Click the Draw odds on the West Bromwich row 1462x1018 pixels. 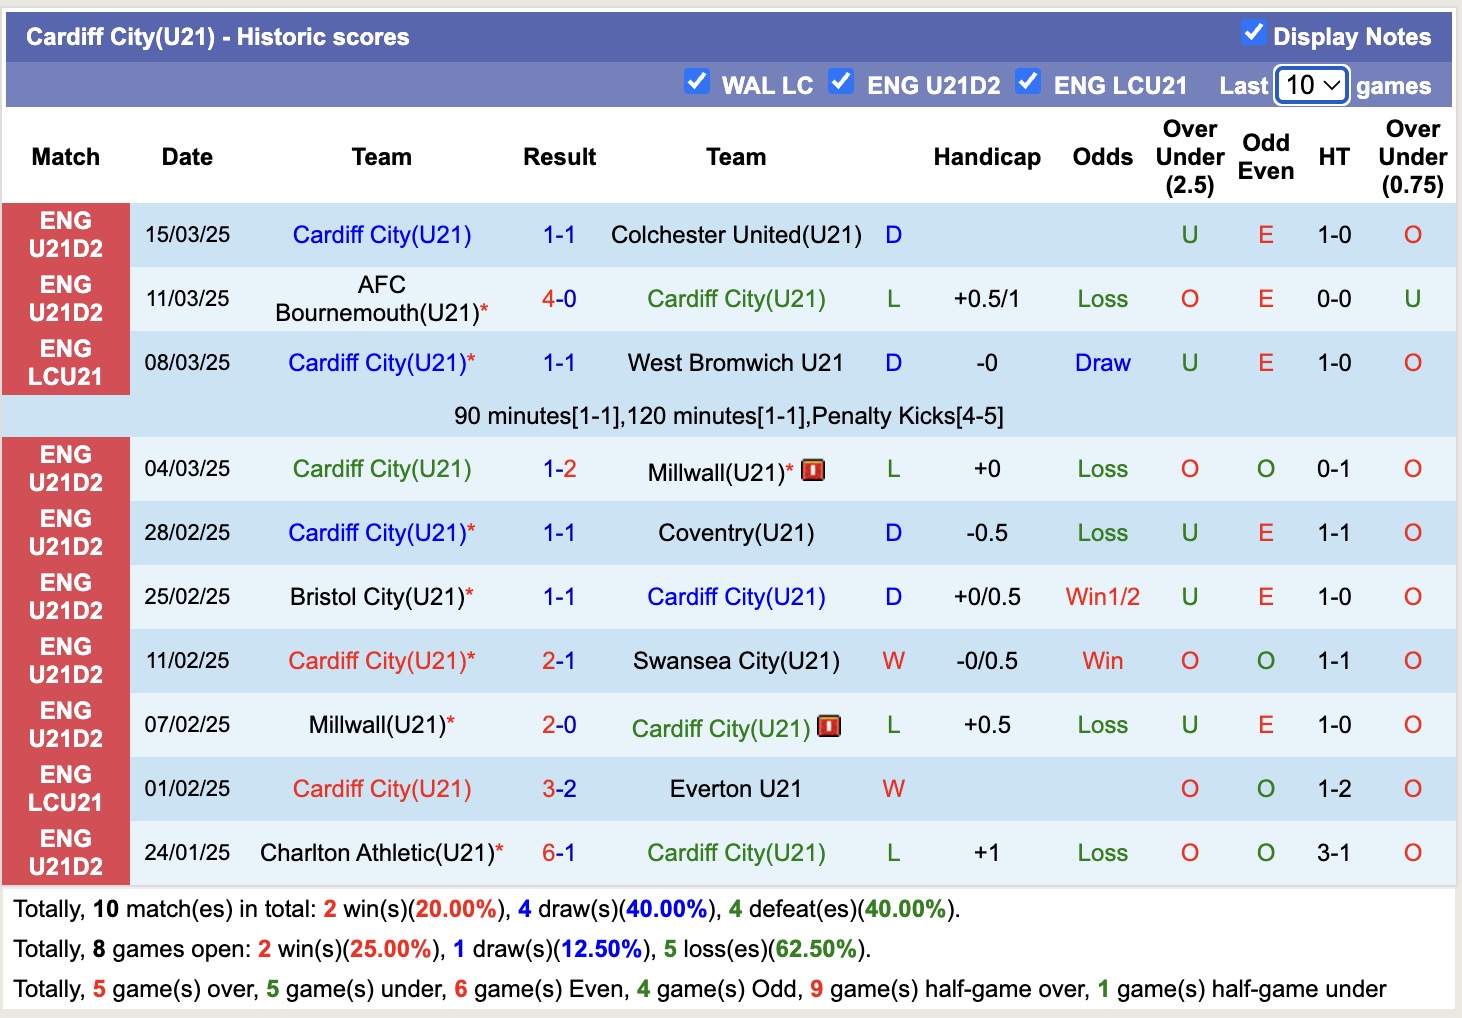(1102, 362)
